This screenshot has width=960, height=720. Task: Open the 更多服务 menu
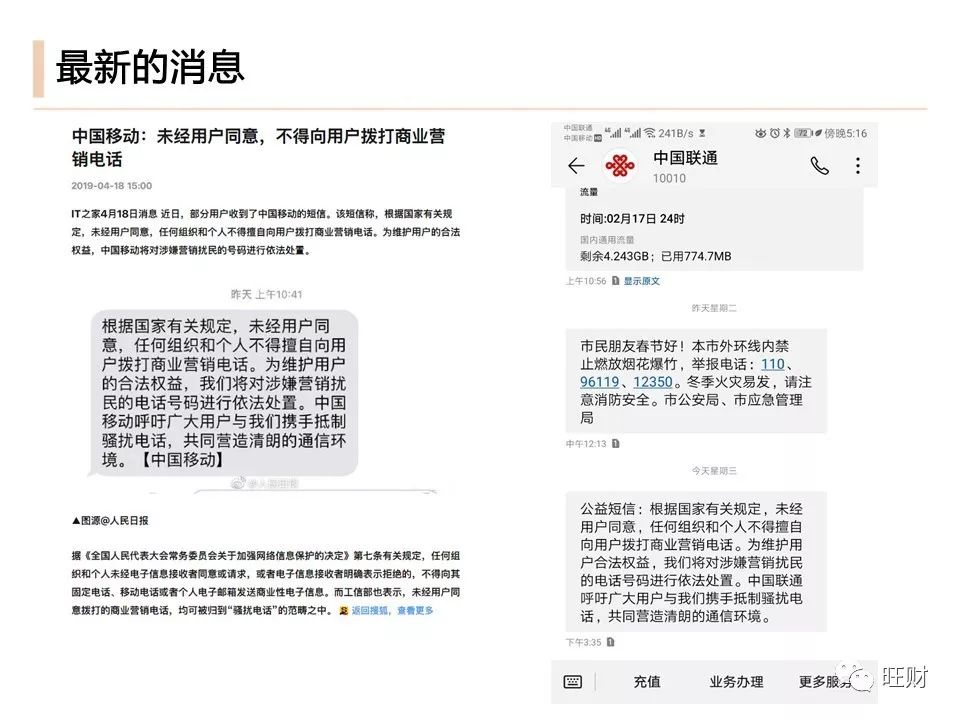[825, 681]
